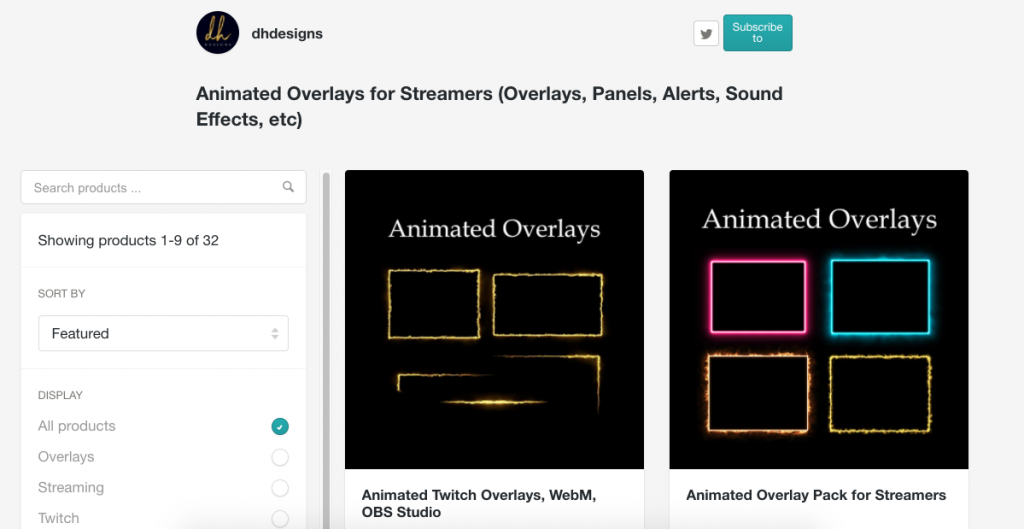Image resolution: width=1024 pixels, height=529 pixels.
Task: Open the dhdesigns Twitter profile icon
Action: (706, 33)
